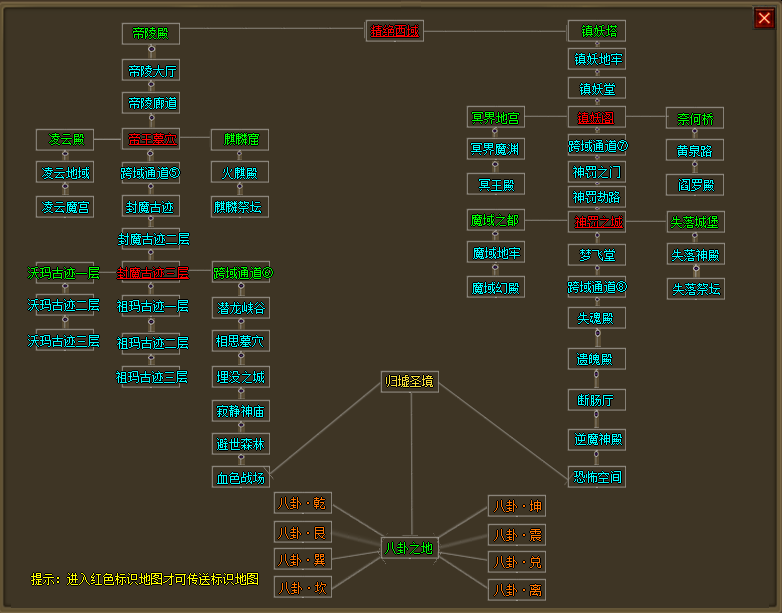Choose the 魔域之都 map node
Screen dimensions: 782x613
click(495, 221)
